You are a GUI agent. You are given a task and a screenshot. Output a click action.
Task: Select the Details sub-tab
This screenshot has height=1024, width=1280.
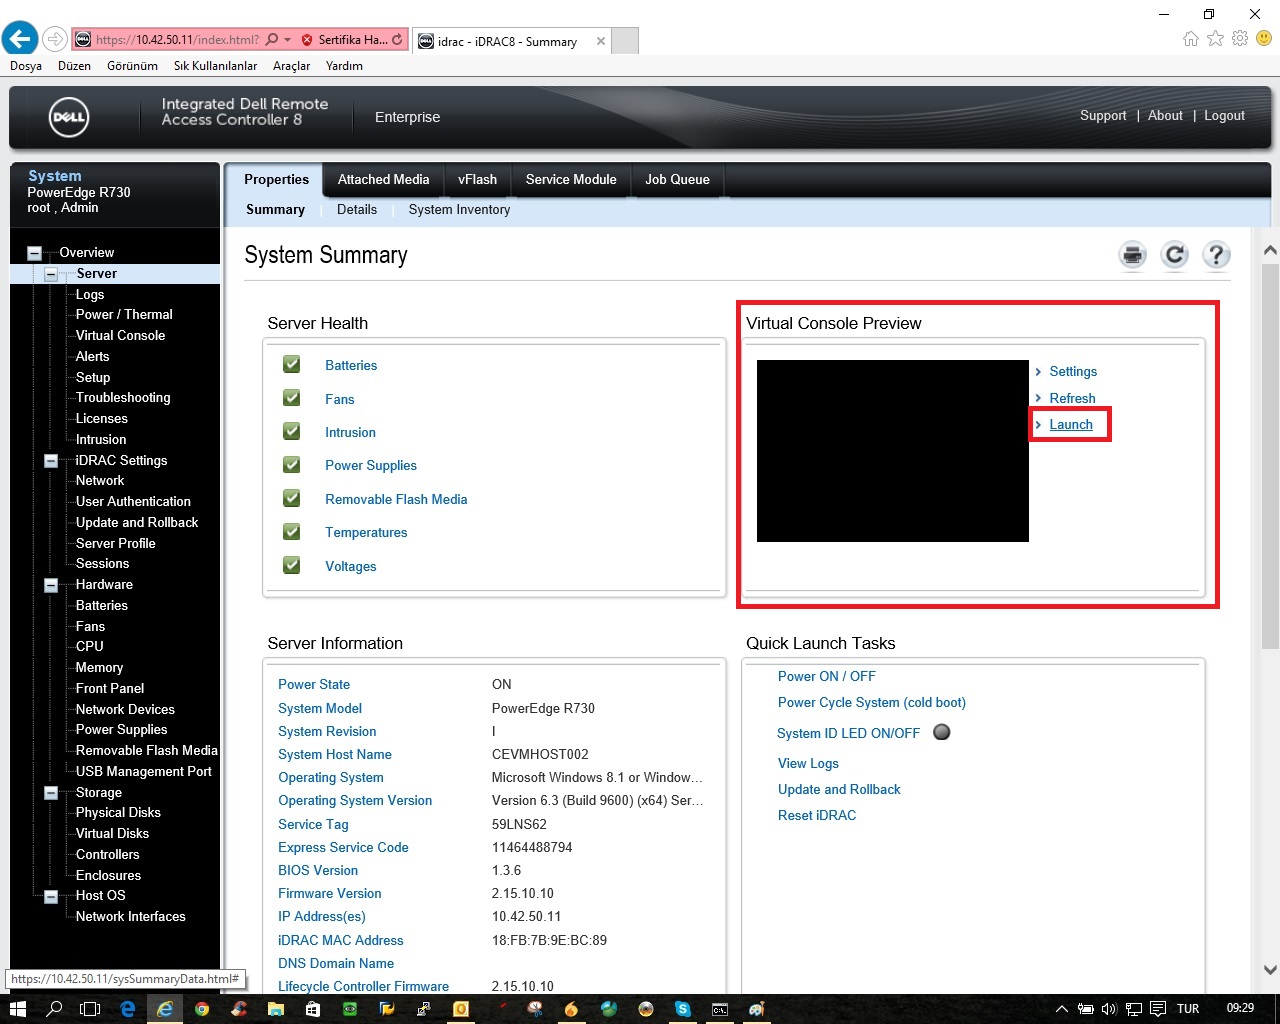[x=357, y=210]
